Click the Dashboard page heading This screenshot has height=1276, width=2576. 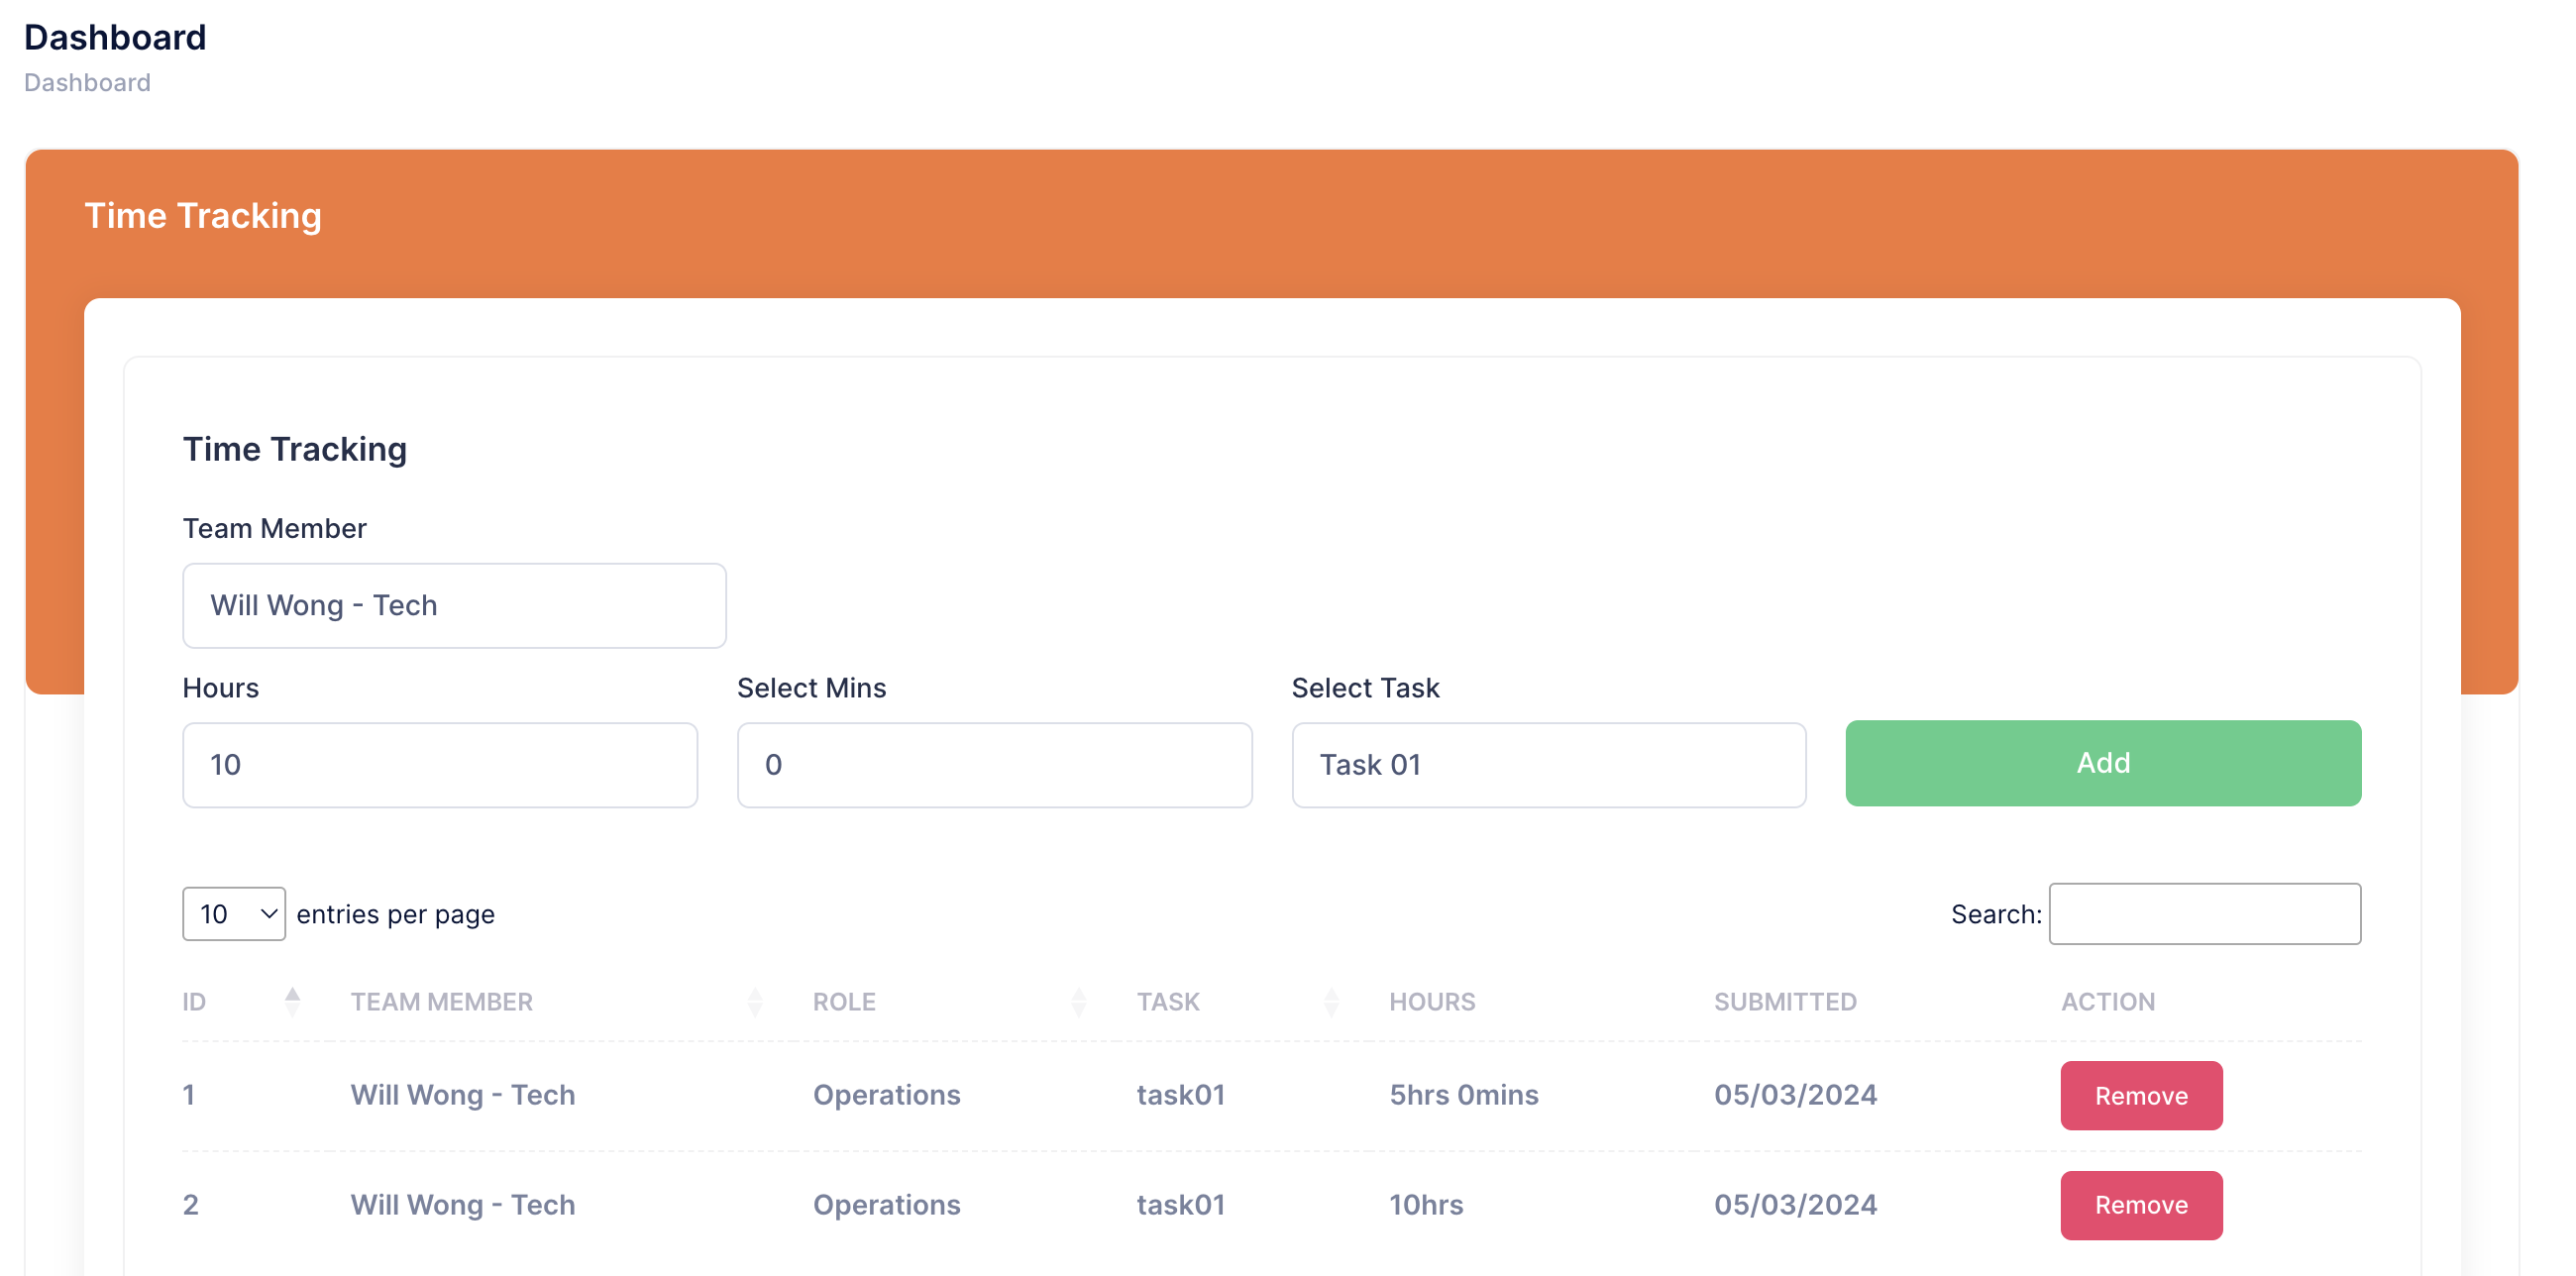(115, 37)
